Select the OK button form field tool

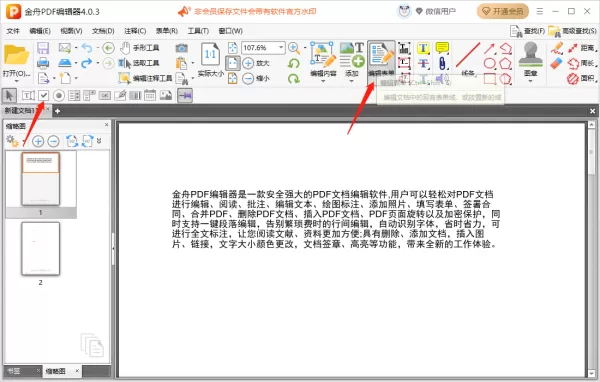tap(104, 95)
